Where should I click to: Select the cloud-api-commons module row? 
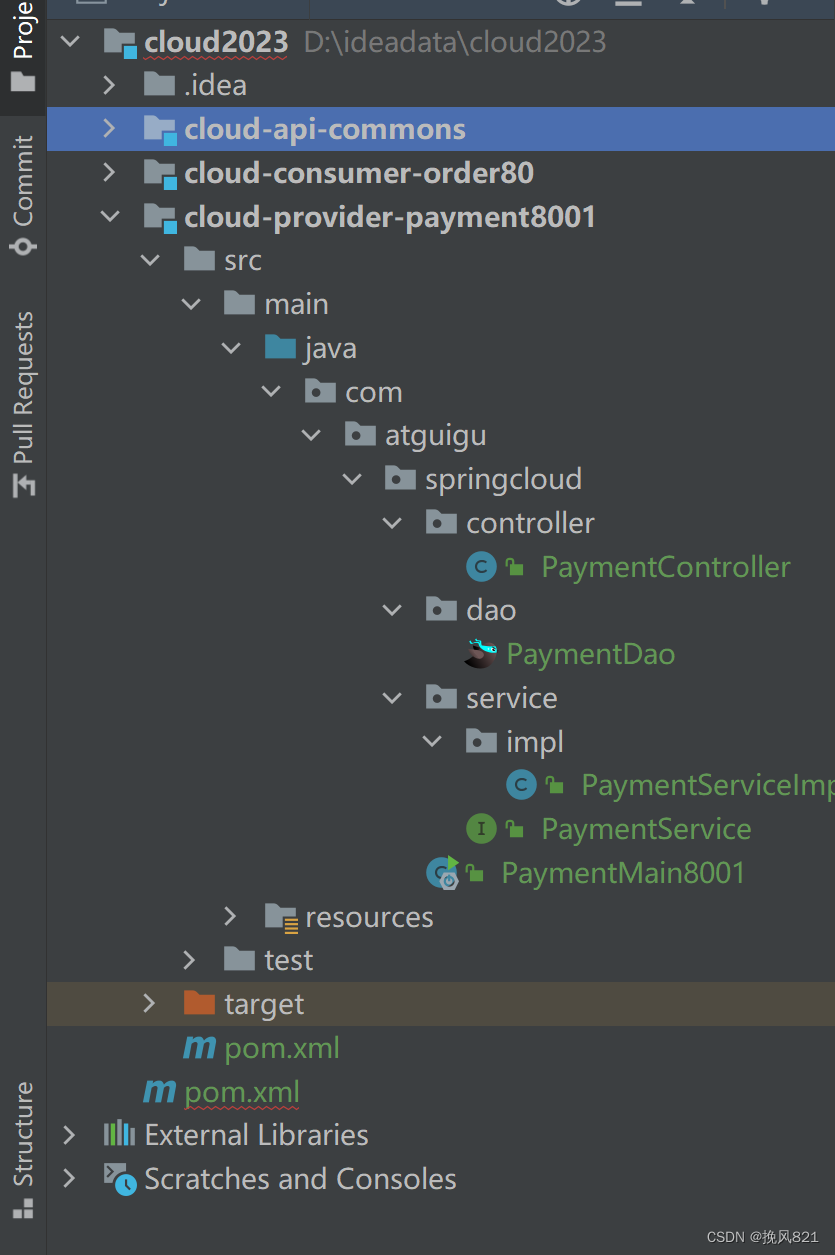(324, 128)
